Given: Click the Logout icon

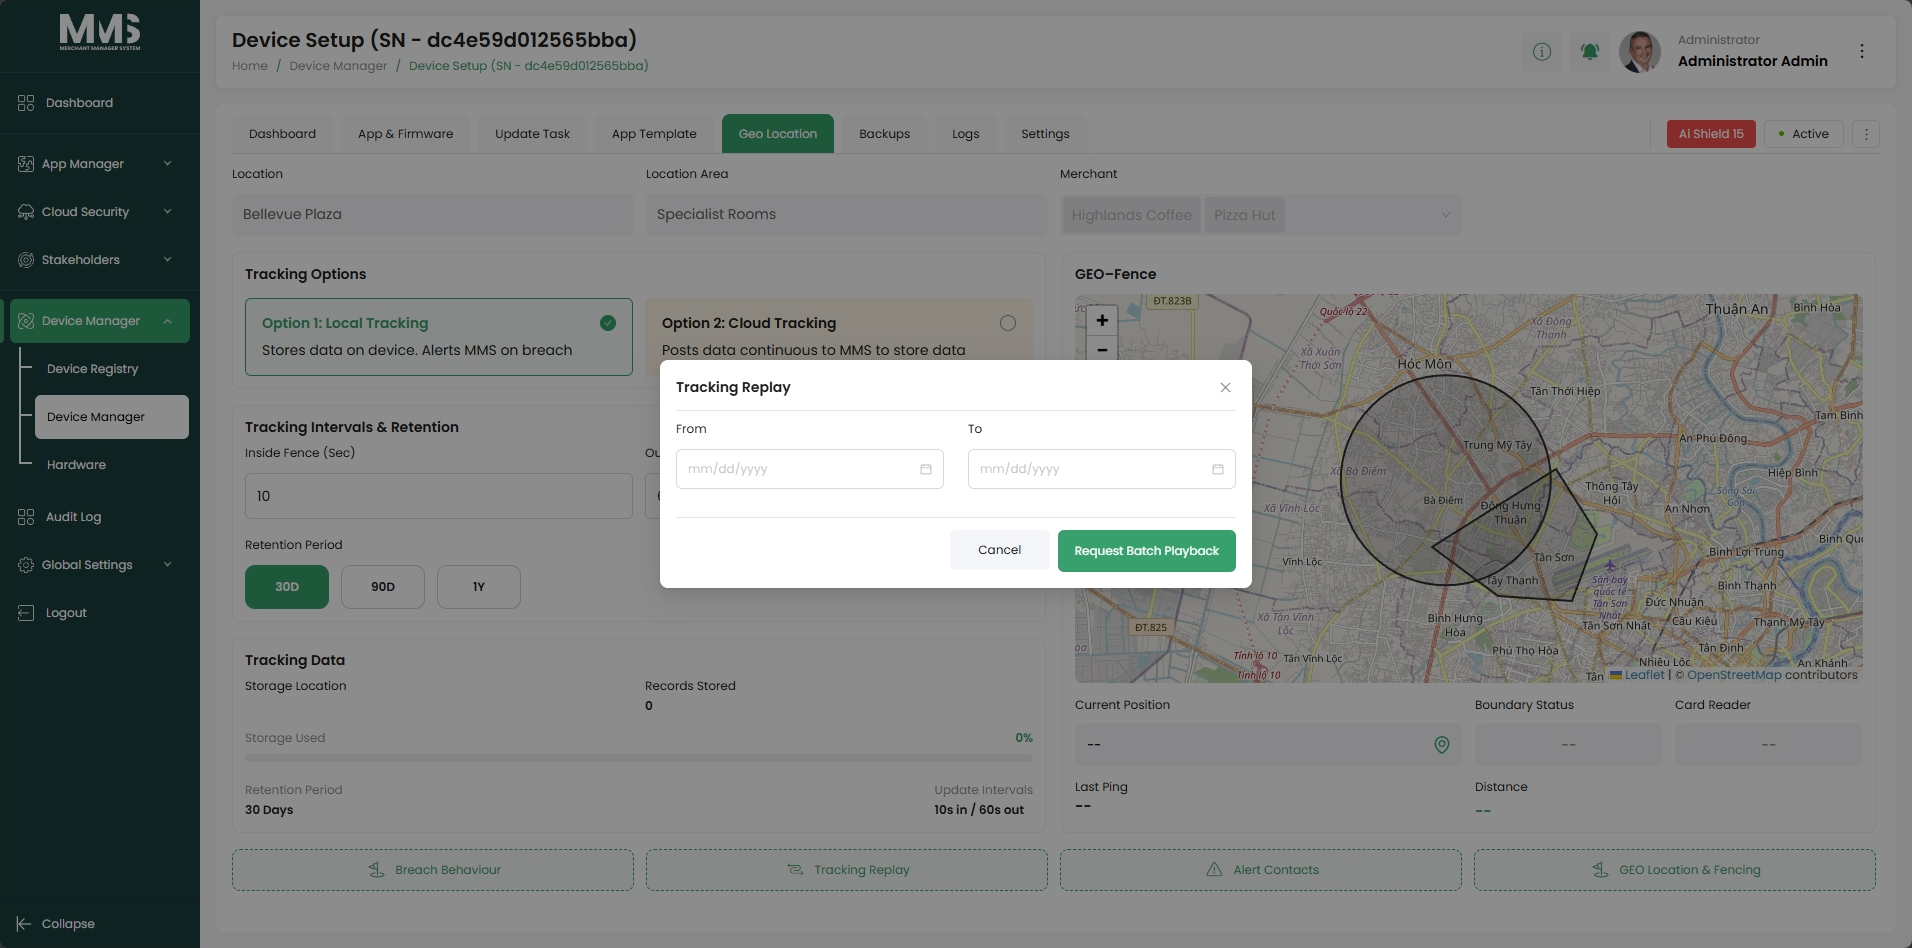Looking at the screenshot, I should [x=26, y=613].
